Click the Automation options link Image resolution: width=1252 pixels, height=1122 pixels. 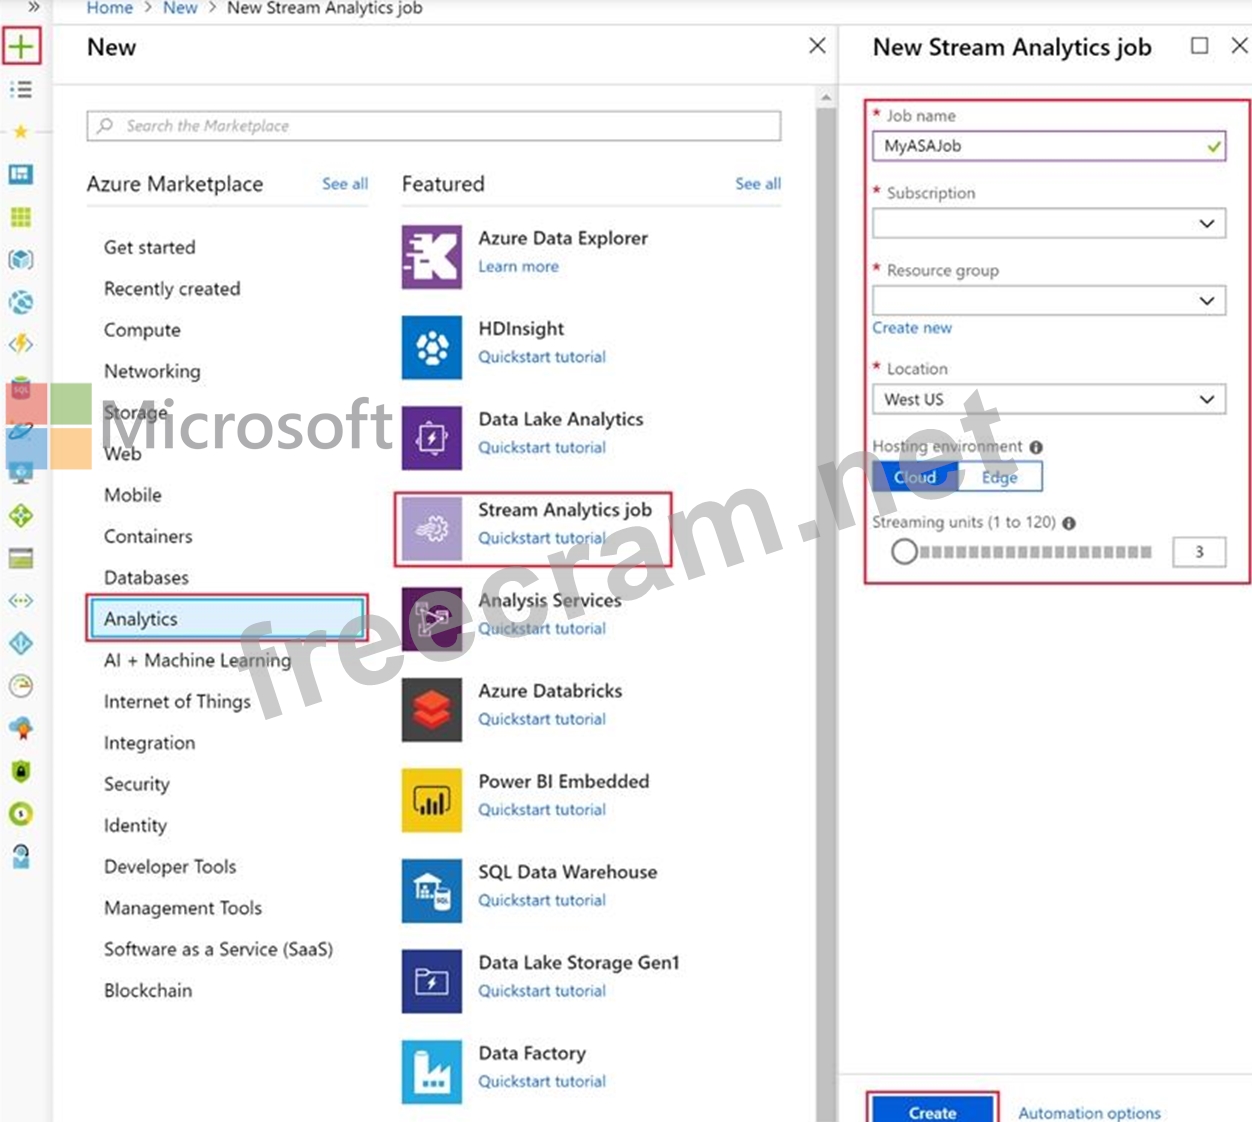pos(1089,1113)
